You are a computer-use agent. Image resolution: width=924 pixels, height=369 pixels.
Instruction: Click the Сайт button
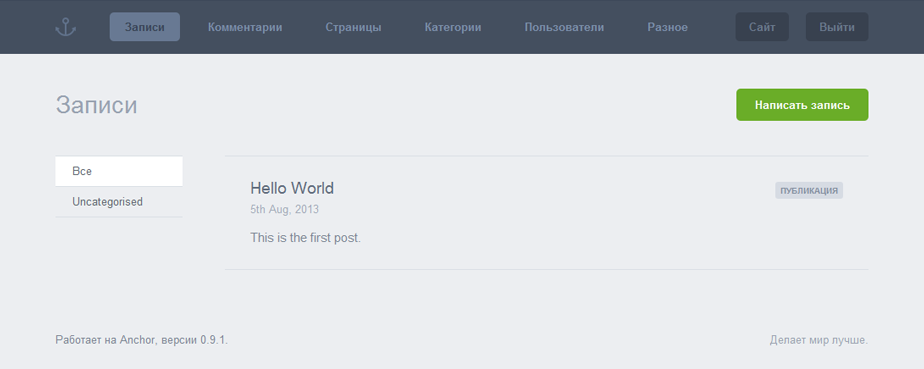(762, 27)
